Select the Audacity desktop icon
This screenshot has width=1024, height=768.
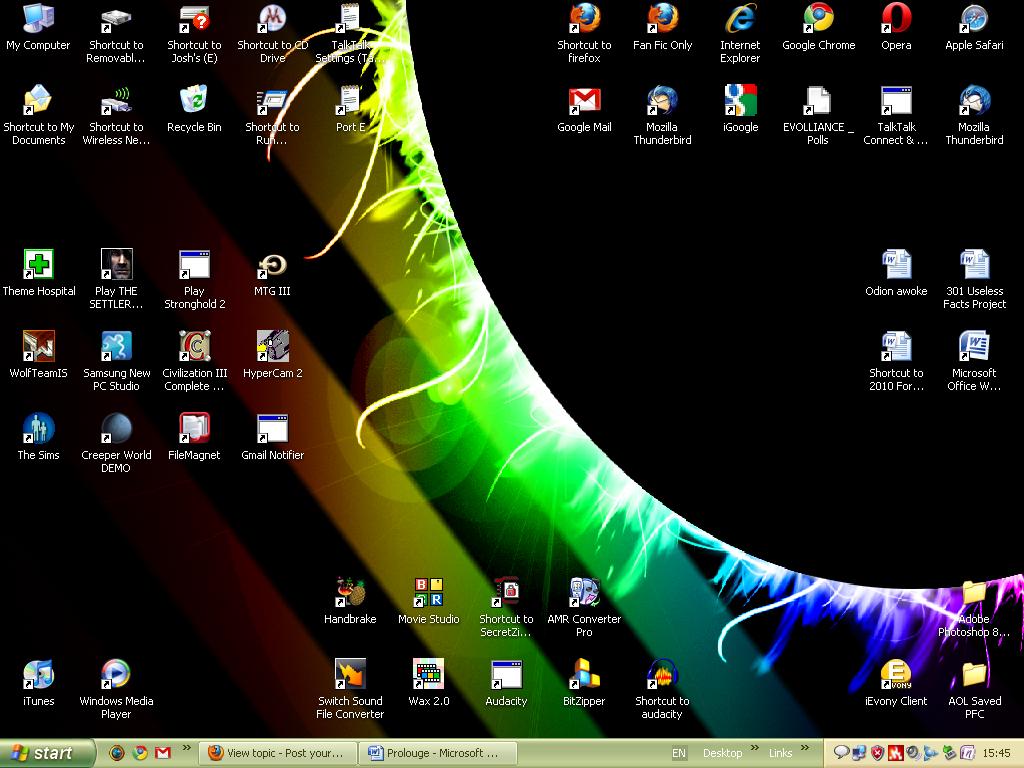point(506,675)
